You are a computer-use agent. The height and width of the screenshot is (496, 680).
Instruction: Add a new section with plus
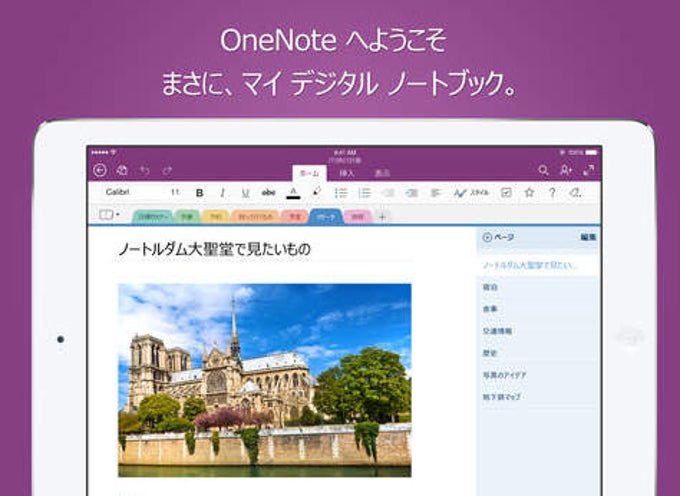tap(382, 216)
